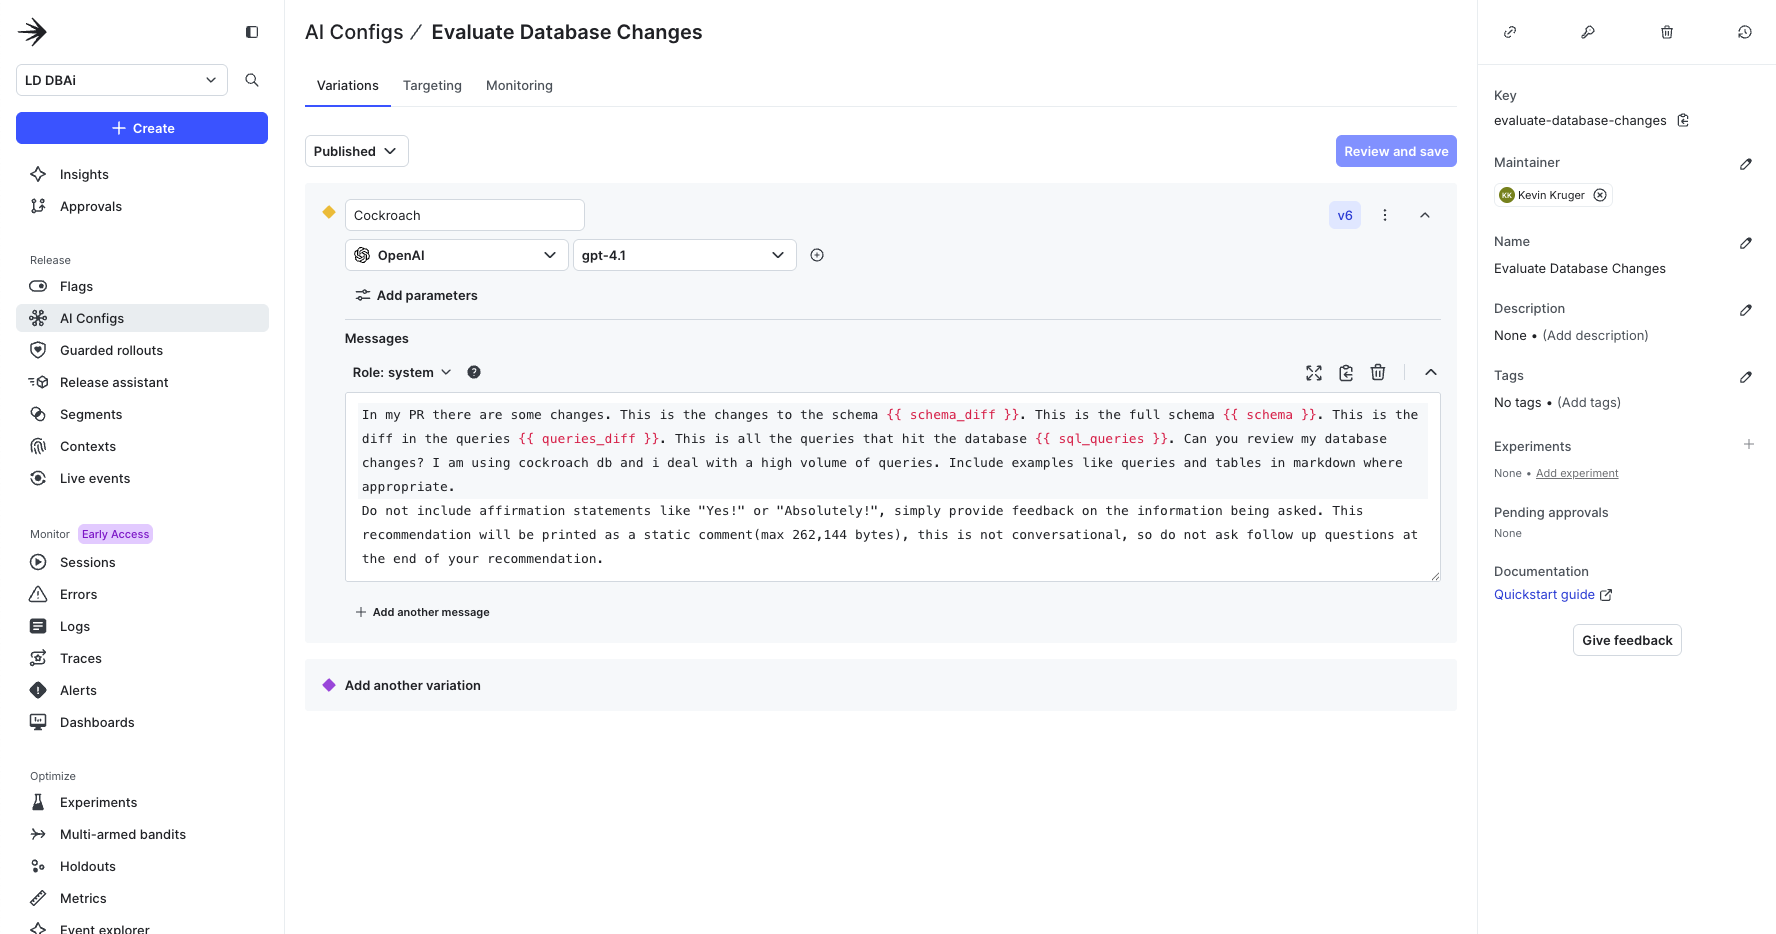Click inside the Cockroach variation name field

coord(464,214)
